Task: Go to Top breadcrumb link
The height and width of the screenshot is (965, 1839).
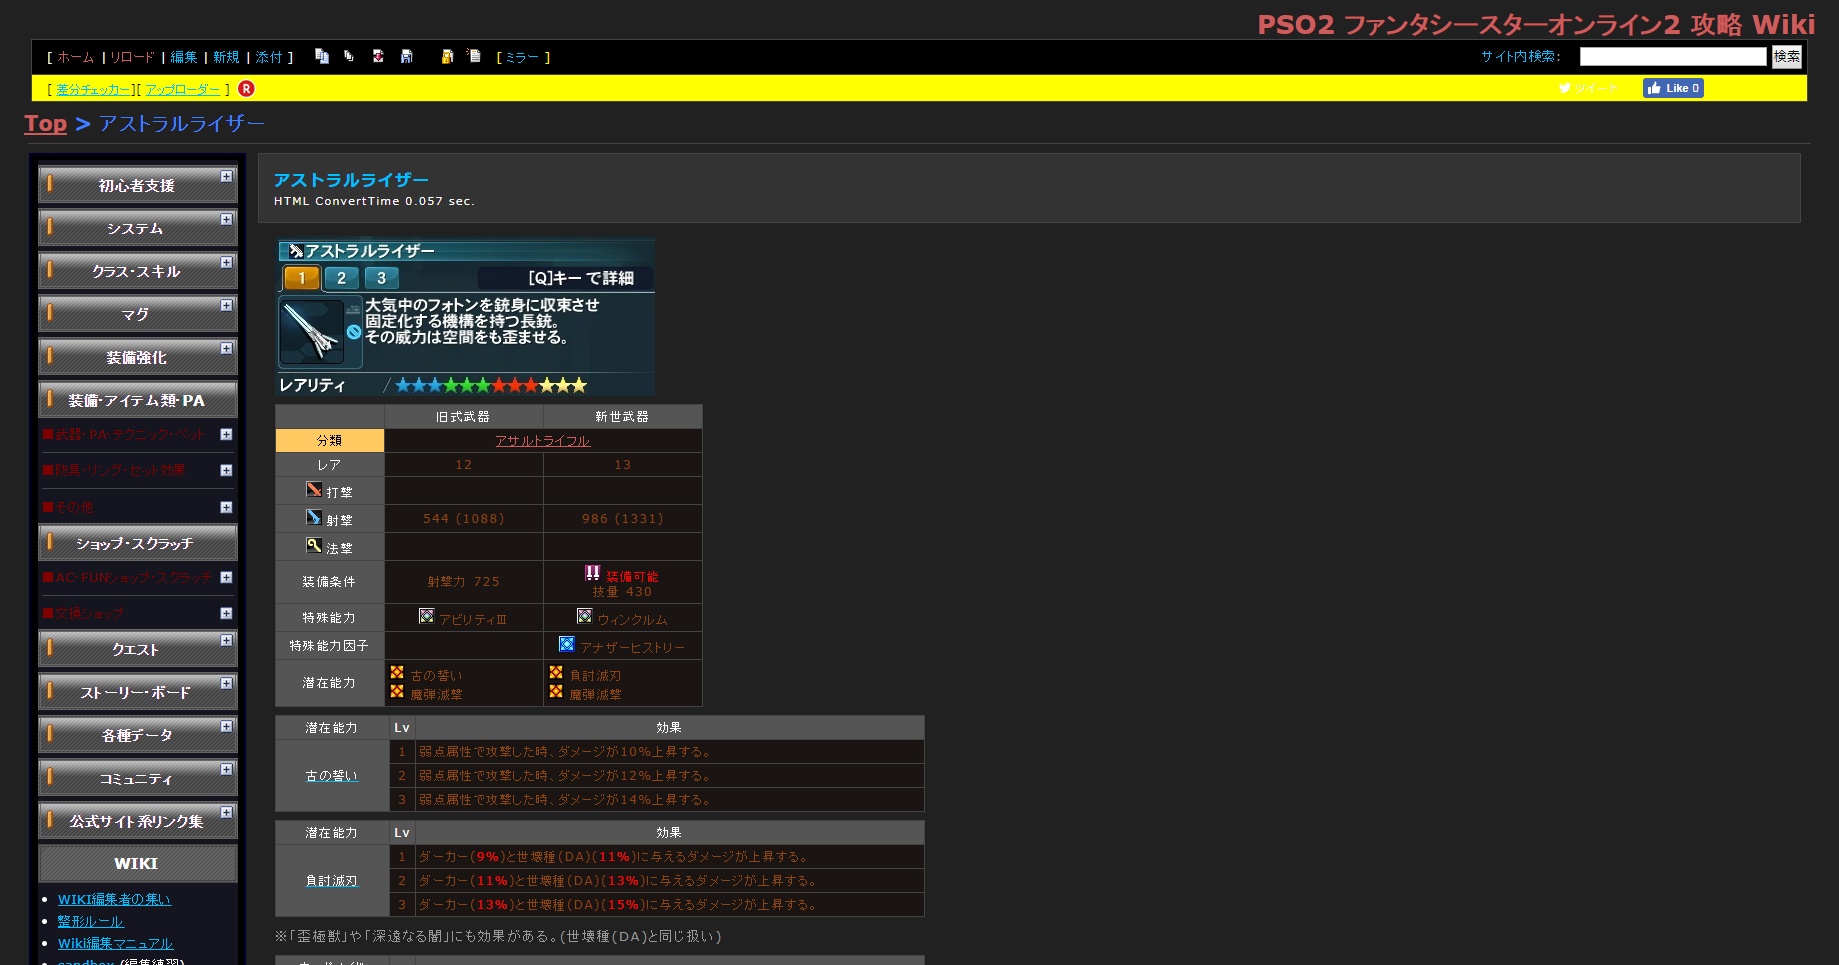Action: point(46,123)
